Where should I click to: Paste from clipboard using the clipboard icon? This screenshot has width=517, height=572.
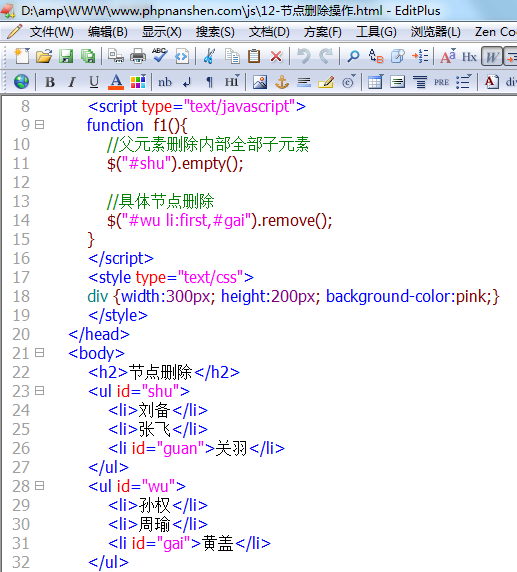click(x=254, y=57)
